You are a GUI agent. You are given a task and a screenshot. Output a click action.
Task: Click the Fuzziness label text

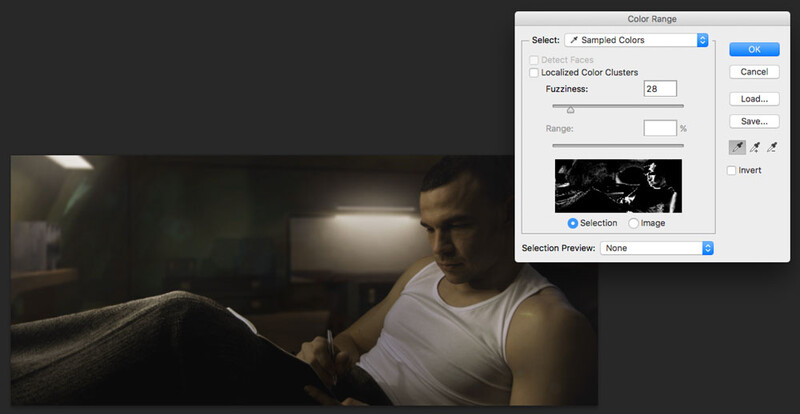click(x=567, y=89)
